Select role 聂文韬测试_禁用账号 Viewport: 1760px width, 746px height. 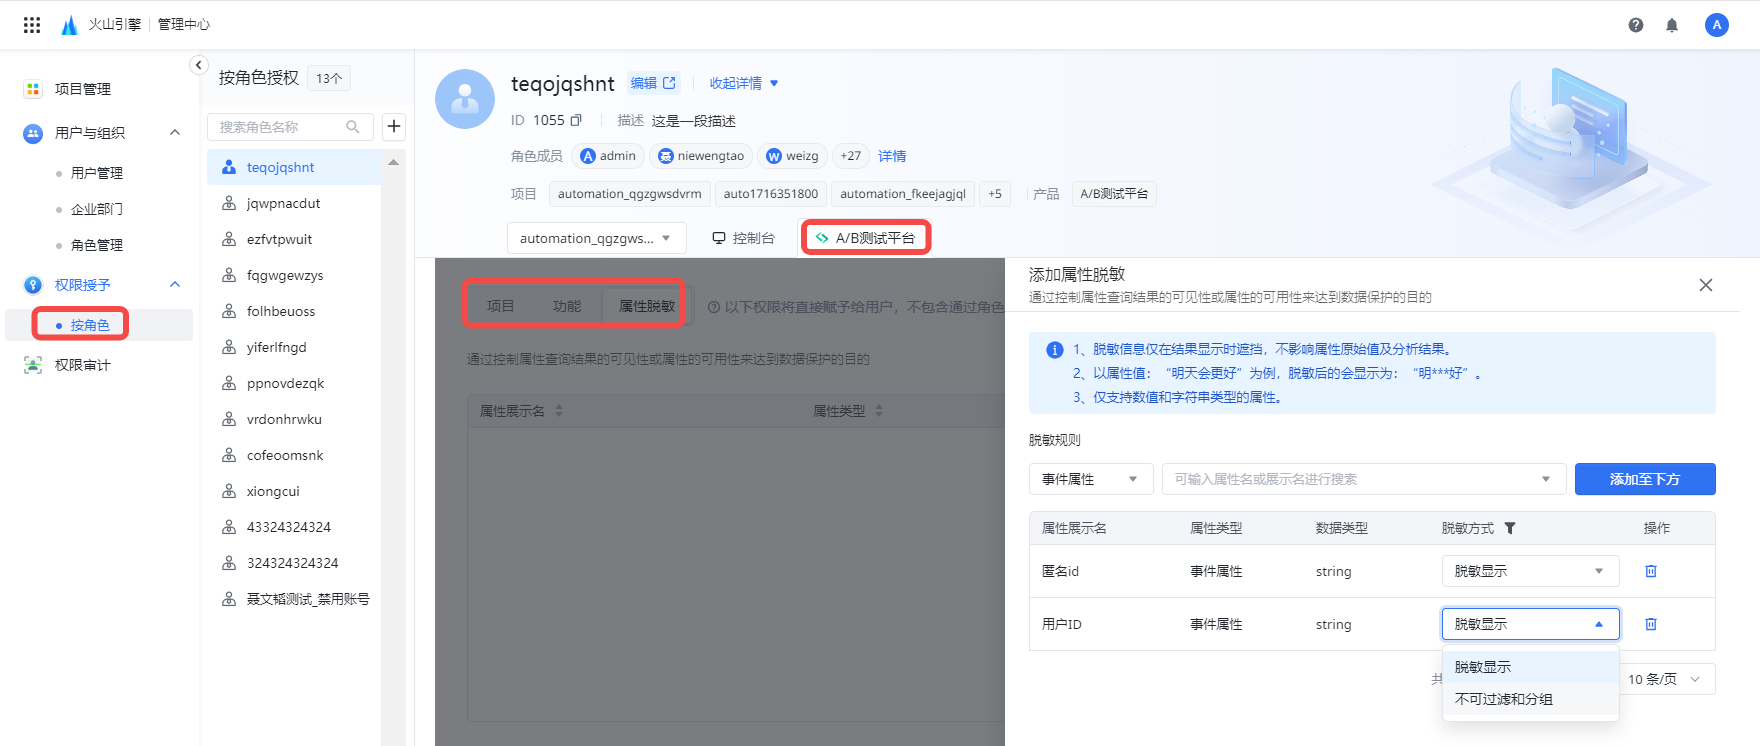294,599
